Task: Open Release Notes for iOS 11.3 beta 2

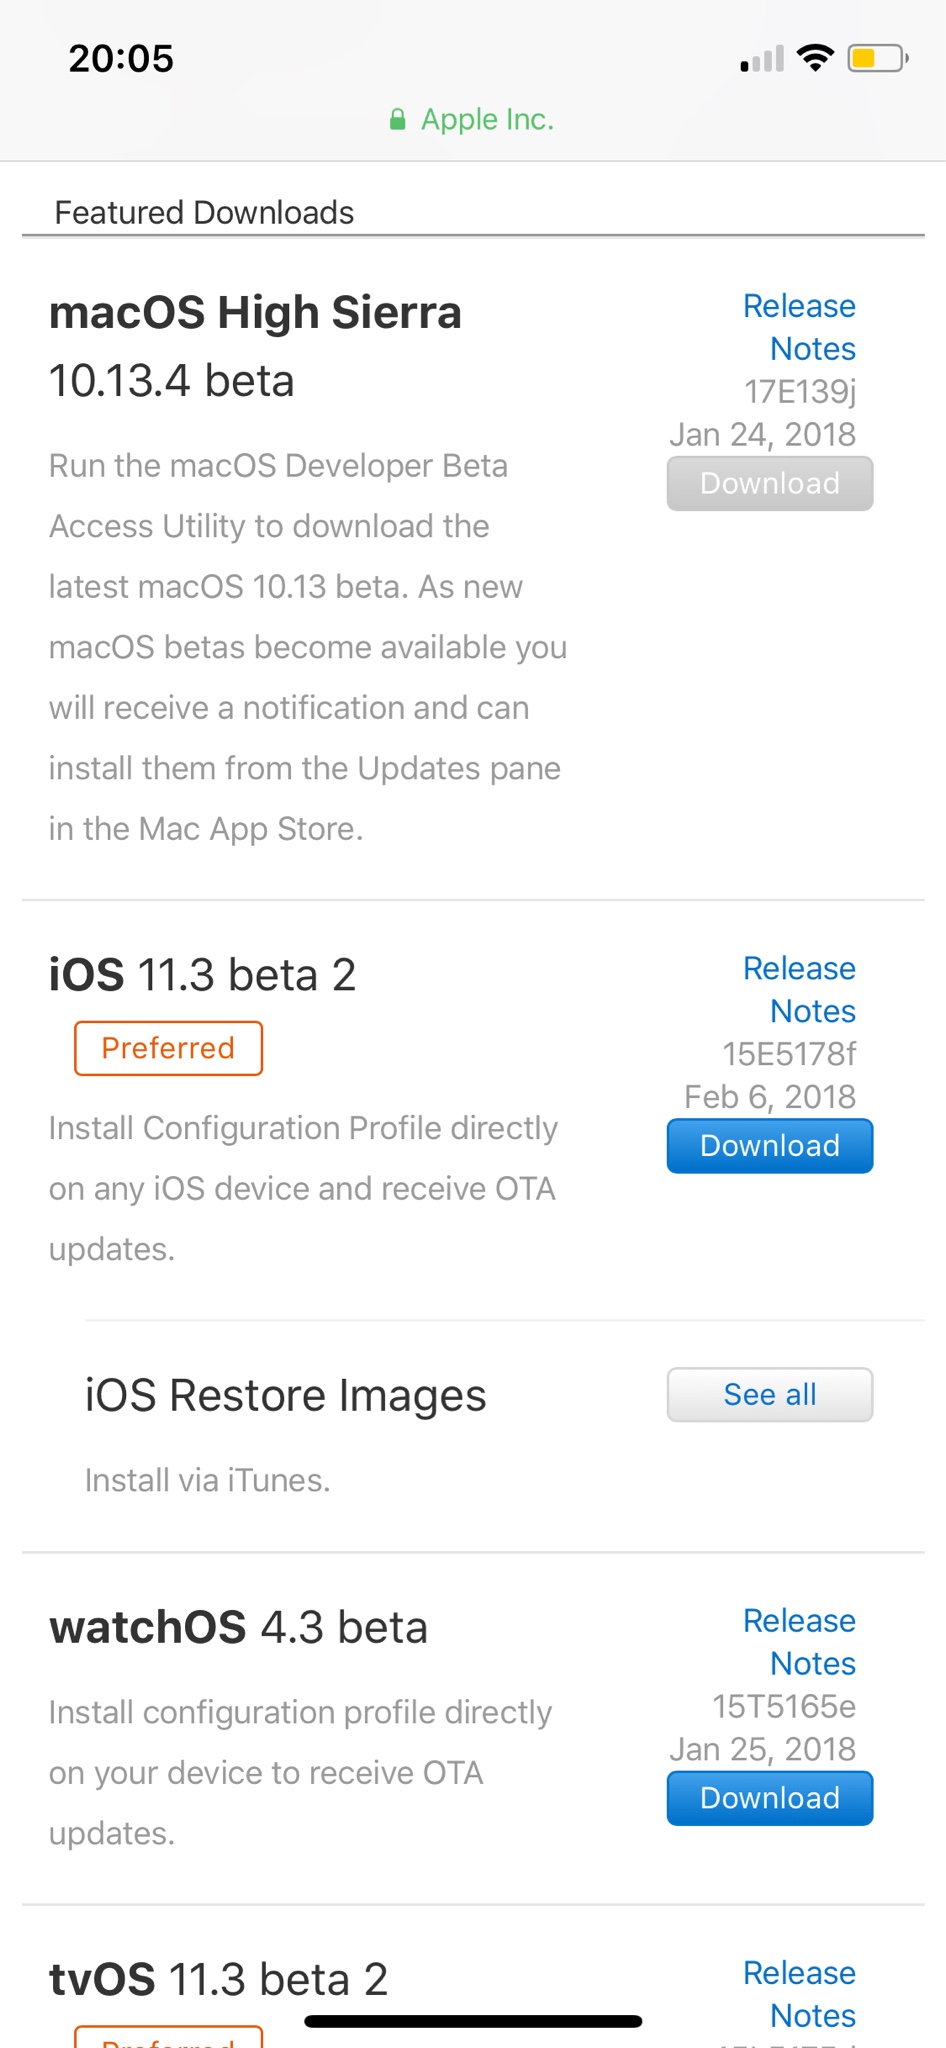Action: pyautogui.click(x=799, y=990)
